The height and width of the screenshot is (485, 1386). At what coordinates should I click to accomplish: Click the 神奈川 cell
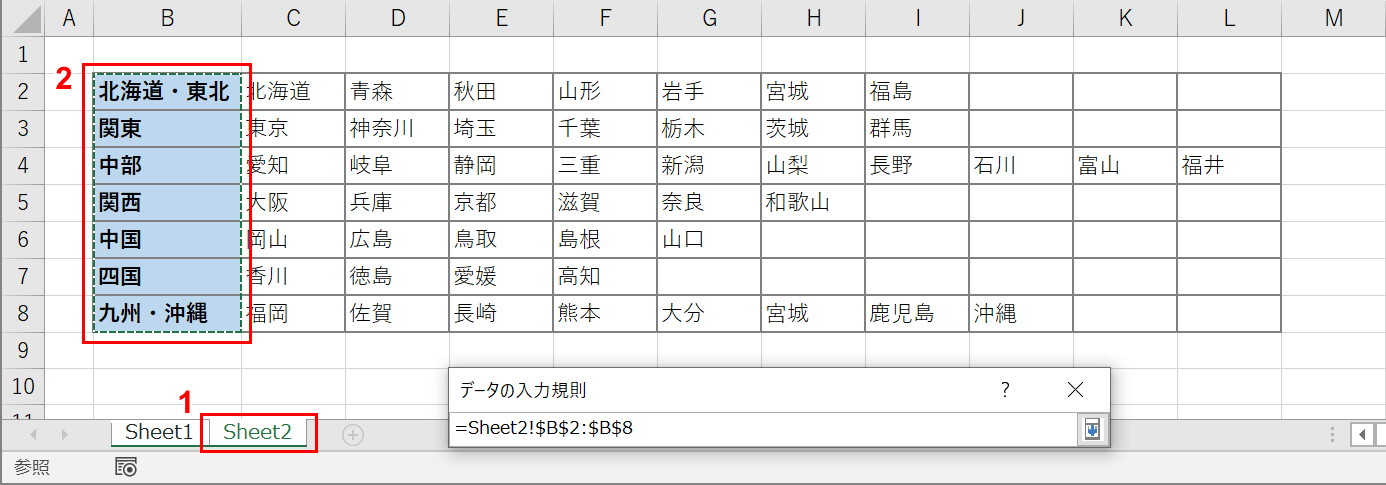(x=397, y=129)
